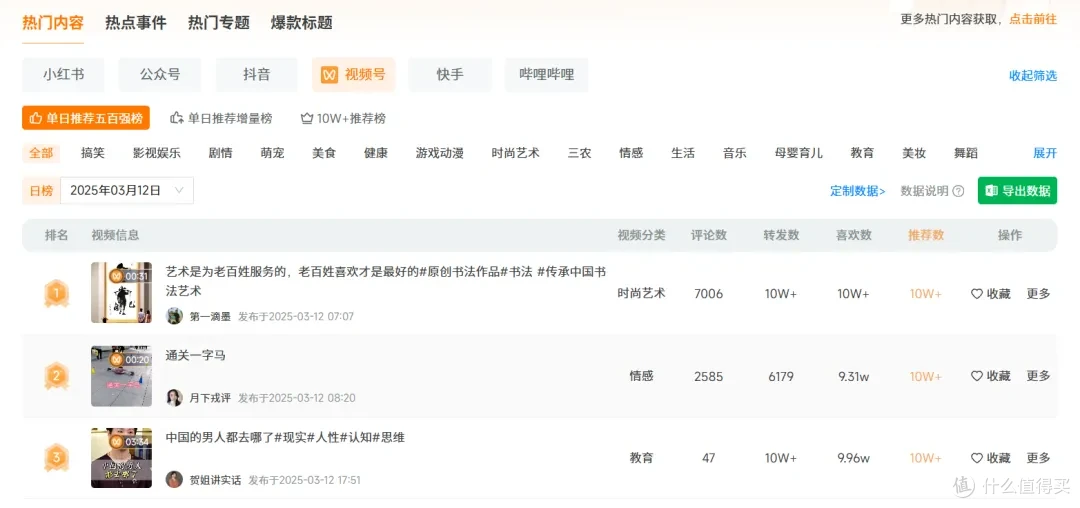Screen dimensions: 1080x508
Task: Click the 月下戎评 author avatar
Action: click(174, 398)
